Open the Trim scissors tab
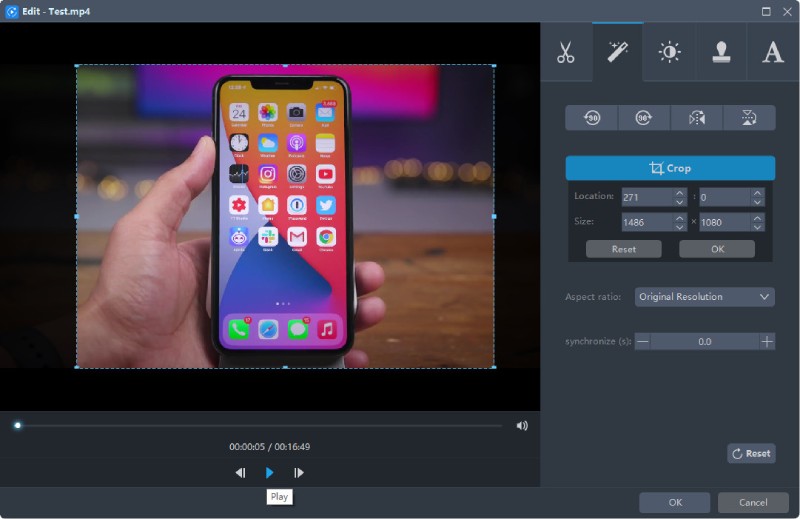This screenshot has height=519, width=800. point(566,52)
